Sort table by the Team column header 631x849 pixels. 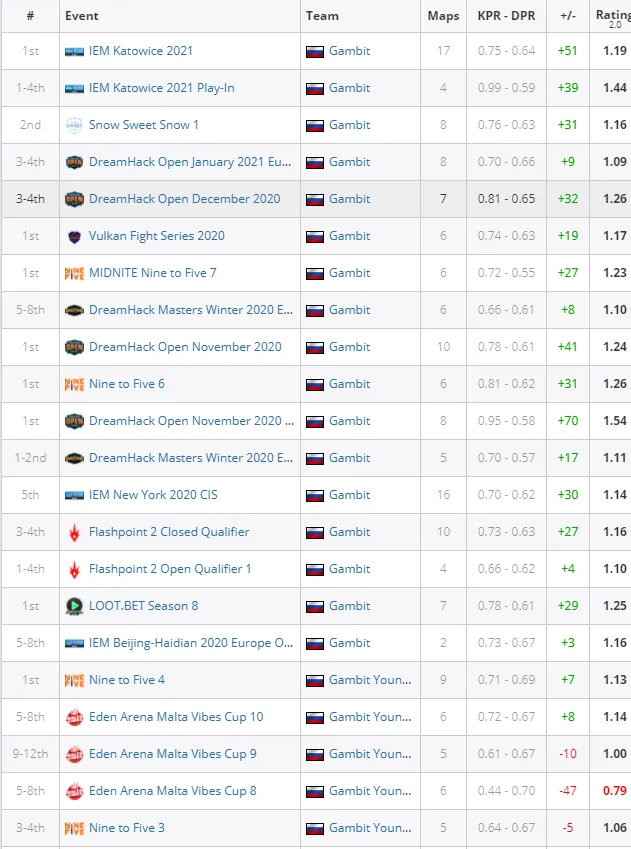pyautogui.click(x=322, y=16)
